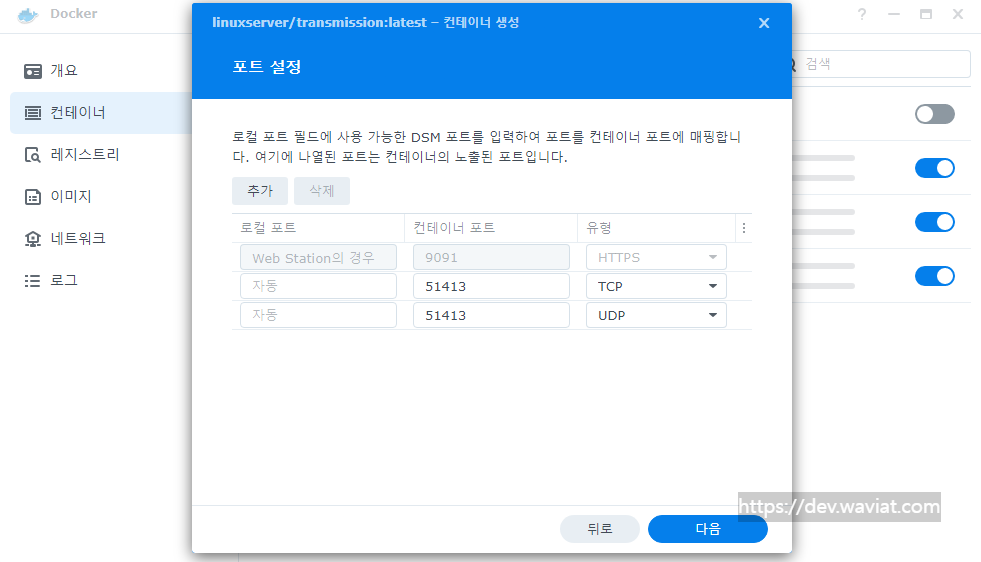Click container port 51413 in TCP row
This screenshot has height=562, width=981.
(491, 286)
